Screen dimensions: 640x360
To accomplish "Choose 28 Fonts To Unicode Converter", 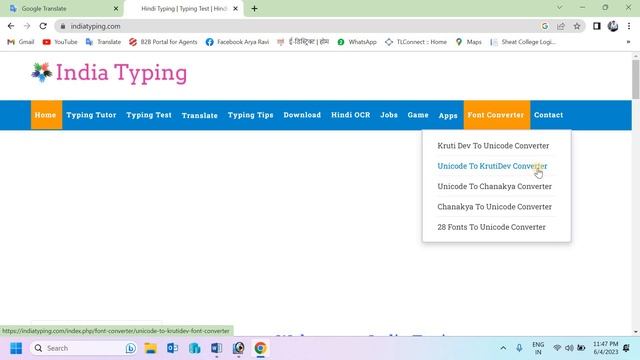I will point(491,227).
